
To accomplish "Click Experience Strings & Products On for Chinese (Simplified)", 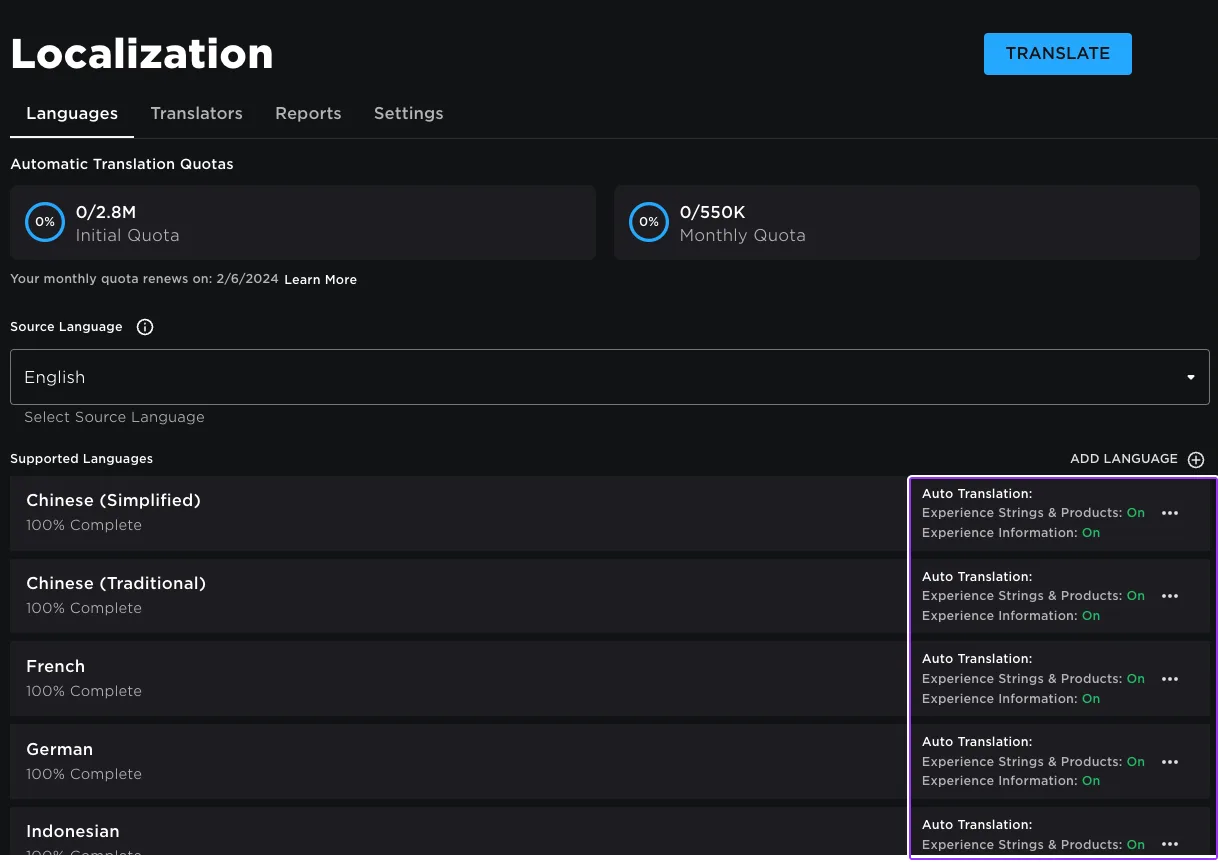I will pyautogui.click(x=1033, y=513).
